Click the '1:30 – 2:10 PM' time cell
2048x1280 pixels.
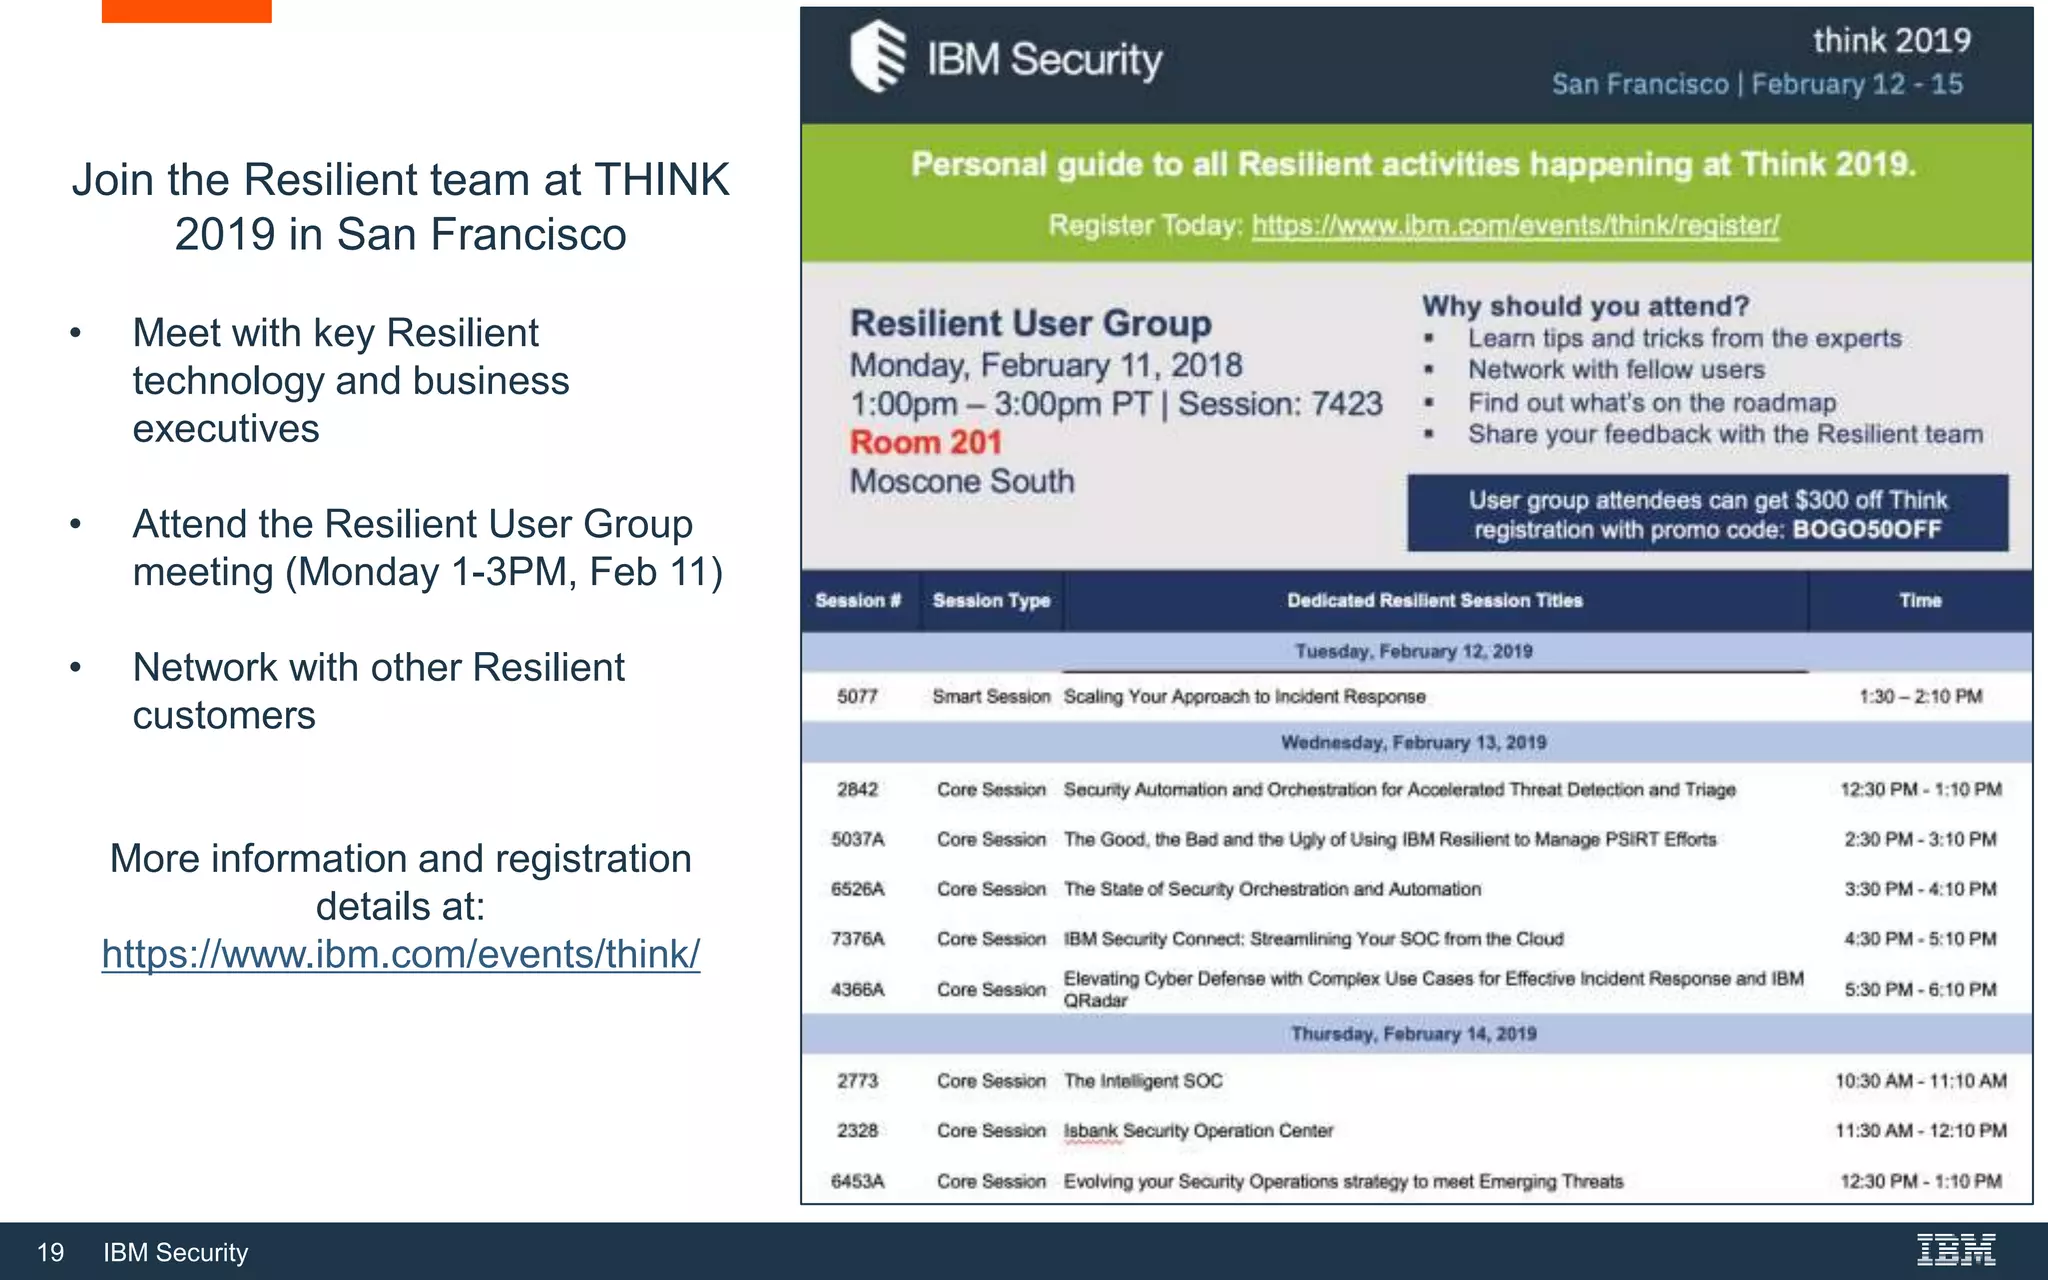[1921, 697]
